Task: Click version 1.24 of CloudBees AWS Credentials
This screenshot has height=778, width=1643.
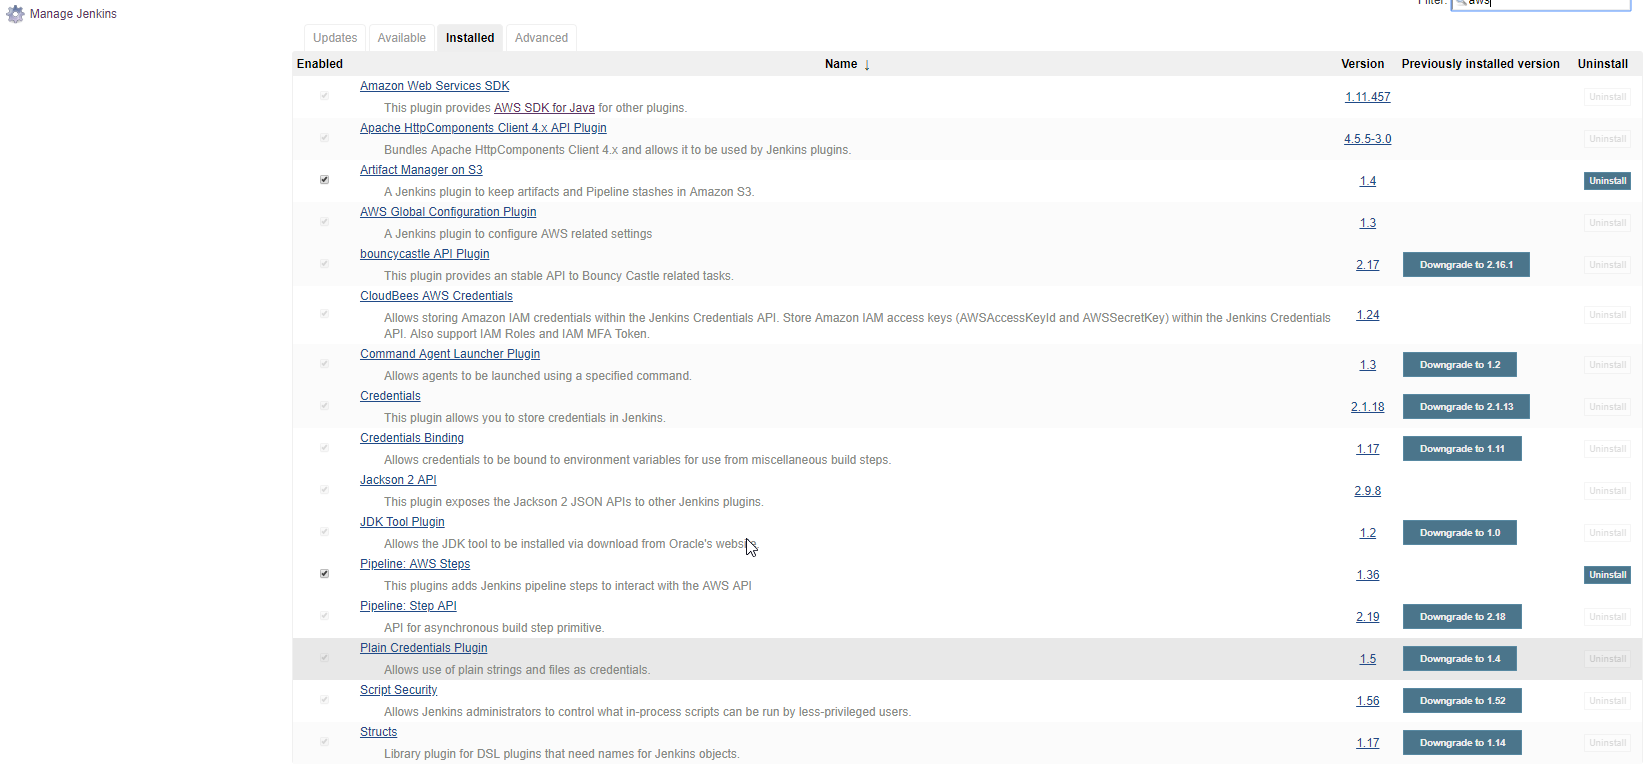Action: click(x=1367, y=315)
